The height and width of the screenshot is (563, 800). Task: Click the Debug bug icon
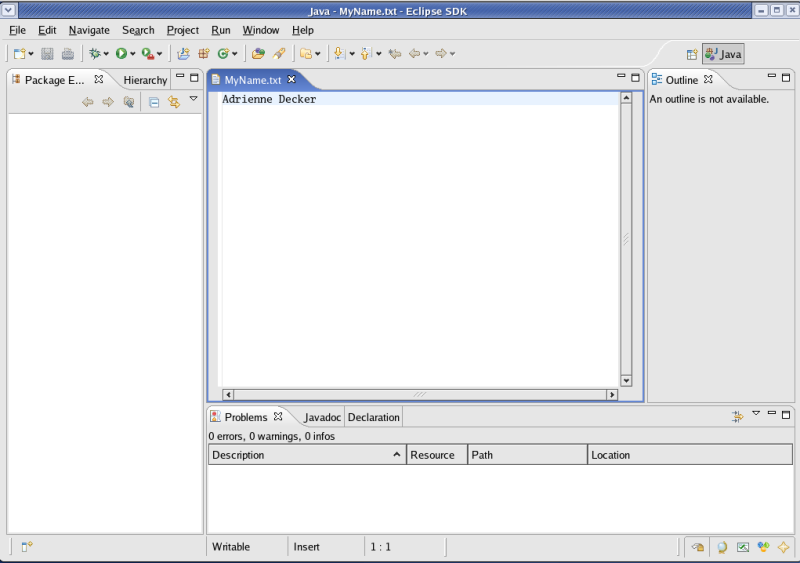coord(95,54)
